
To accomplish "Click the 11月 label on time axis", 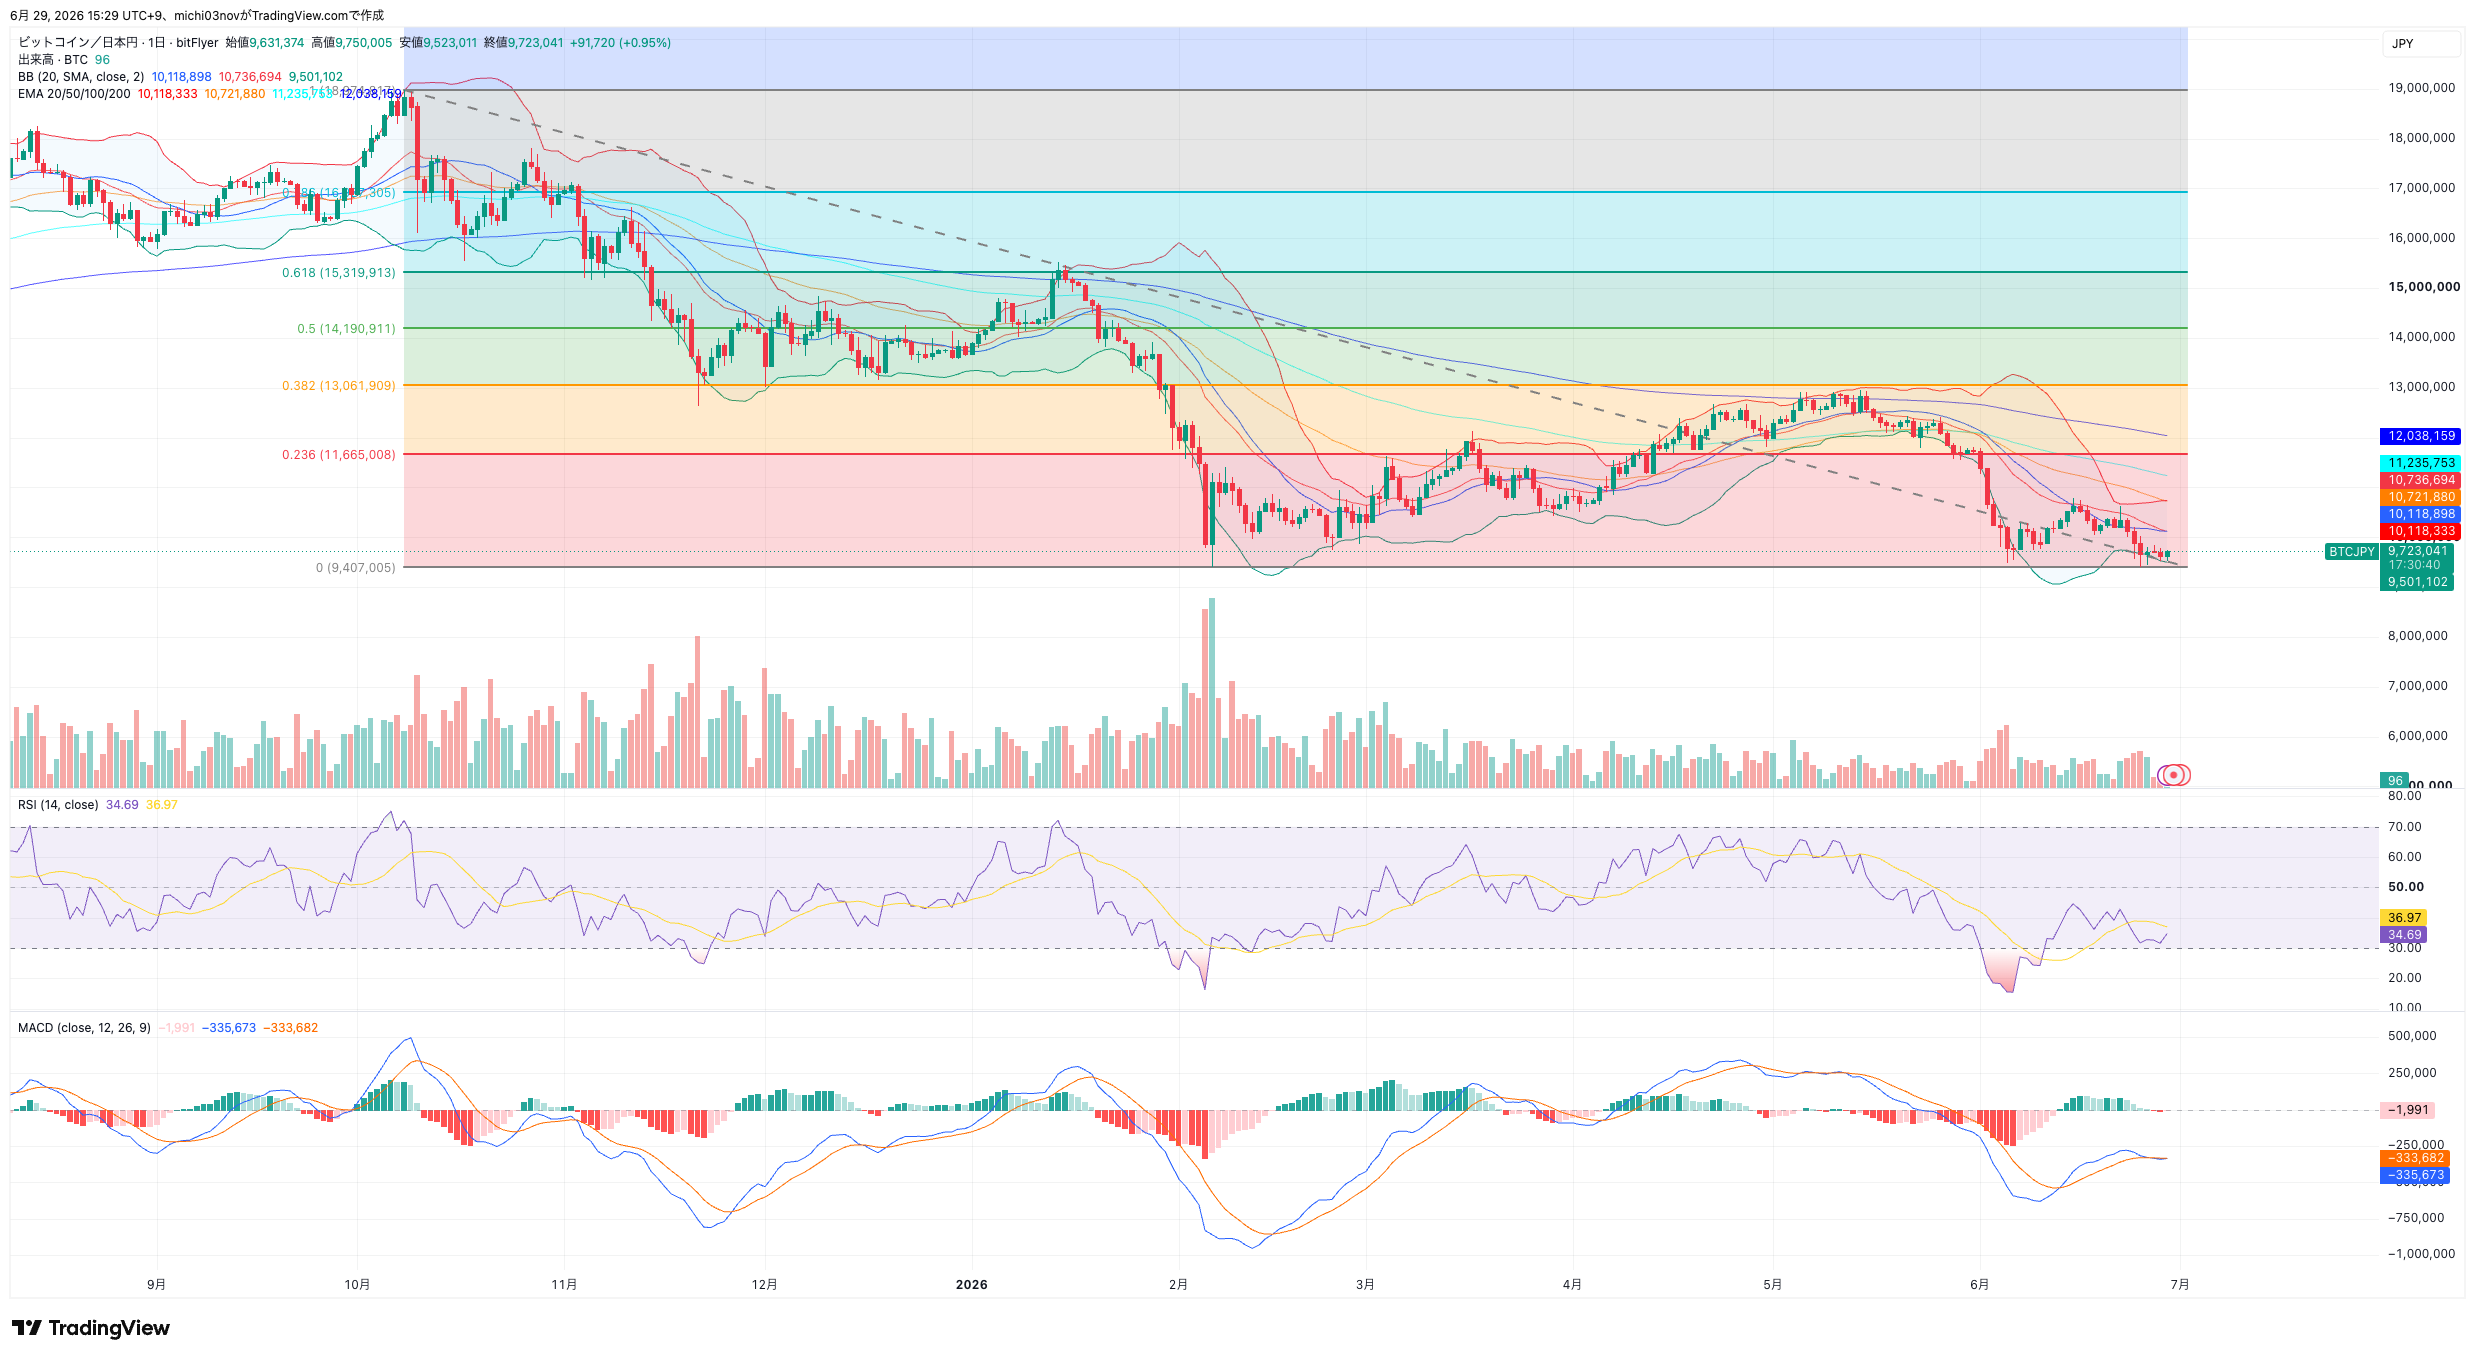I will click(564, 1285).
